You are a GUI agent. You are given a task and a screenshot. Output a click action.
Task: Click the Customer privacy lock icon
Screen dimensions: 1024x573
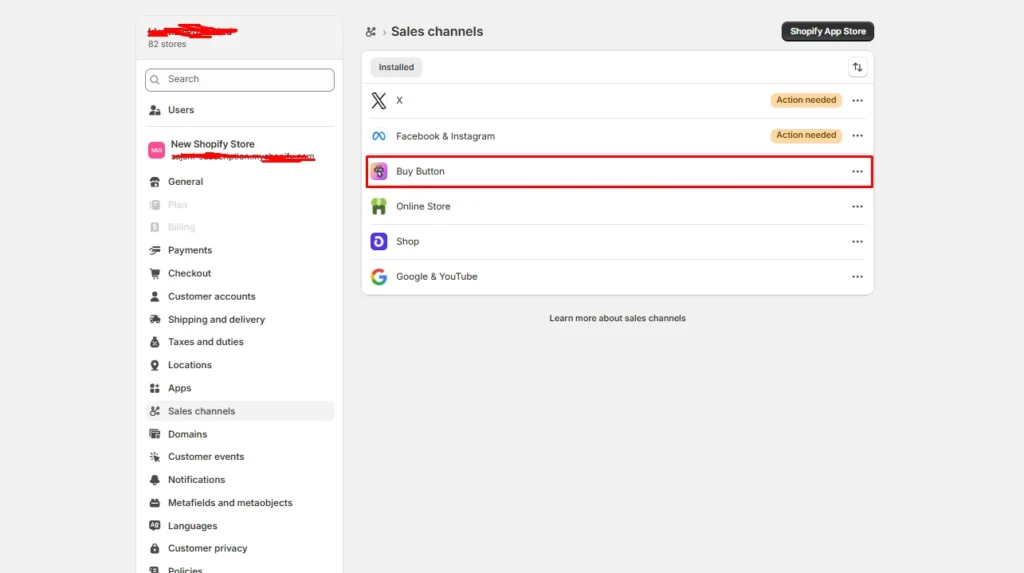coord(155,549)
